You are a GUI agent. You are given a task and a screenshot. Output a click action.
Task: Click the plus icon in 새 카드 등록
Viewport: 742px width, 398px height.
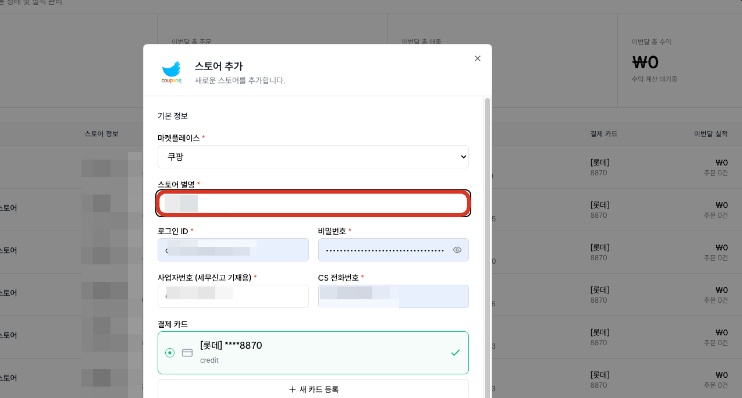click(292, 389)
